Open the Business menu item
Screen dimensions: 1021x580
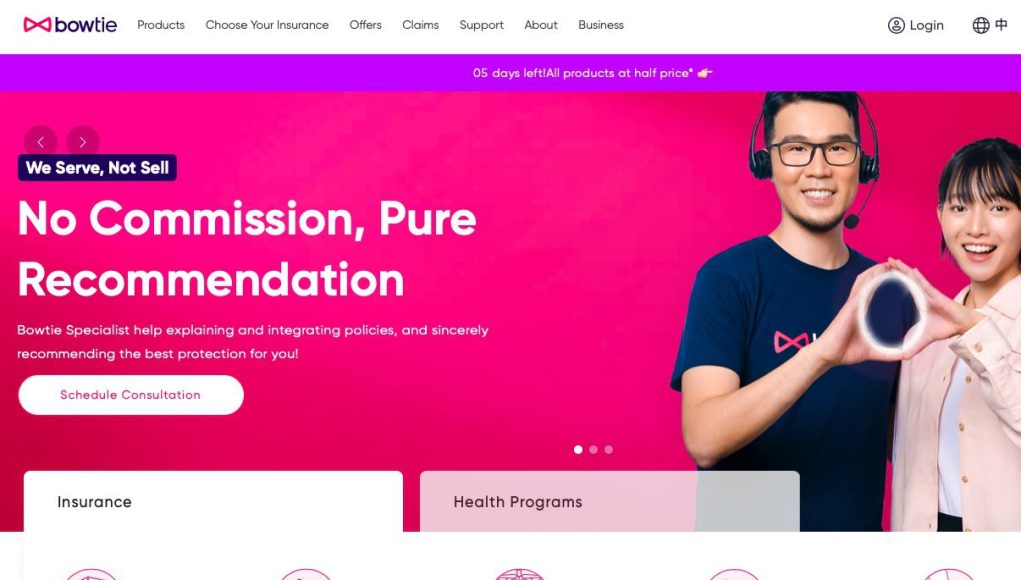tap(601, 25)
